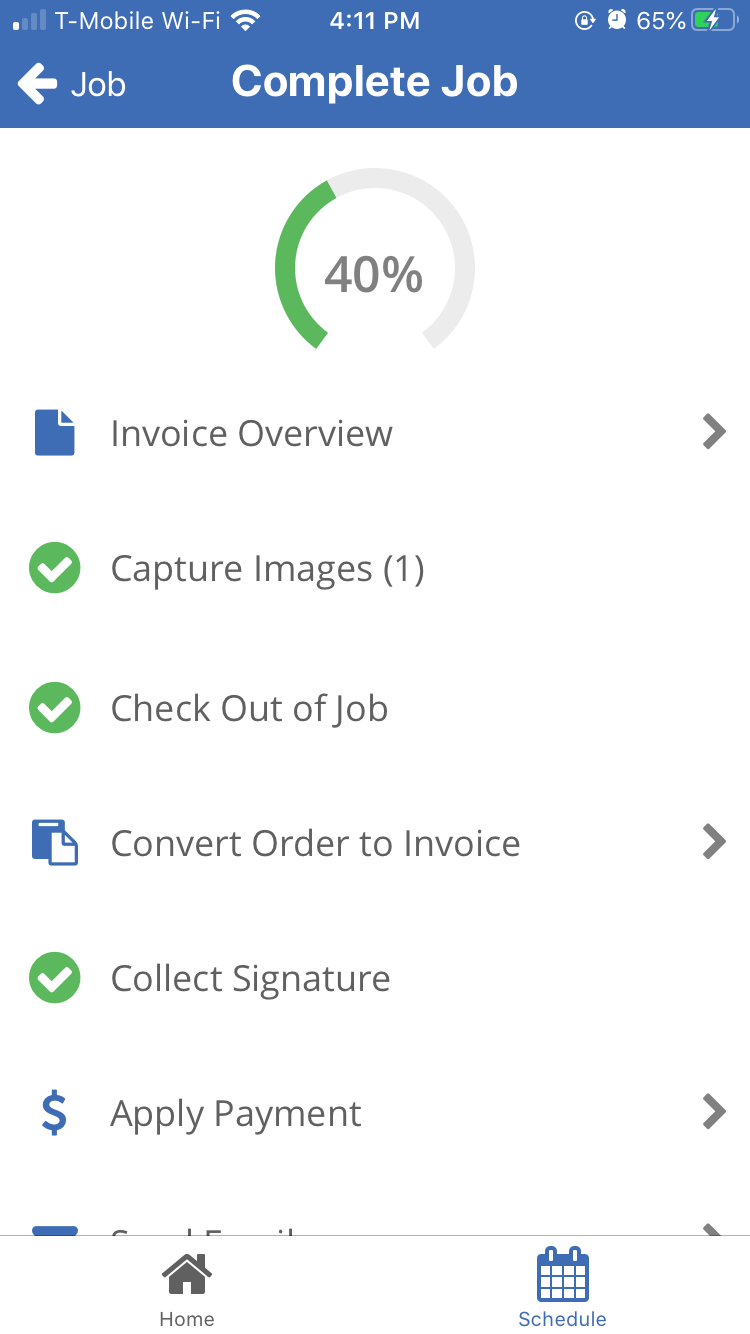The height and width of the screenshot is (1334, 750).
Task: Tap the Home house icon
Action: [187, 1275]
